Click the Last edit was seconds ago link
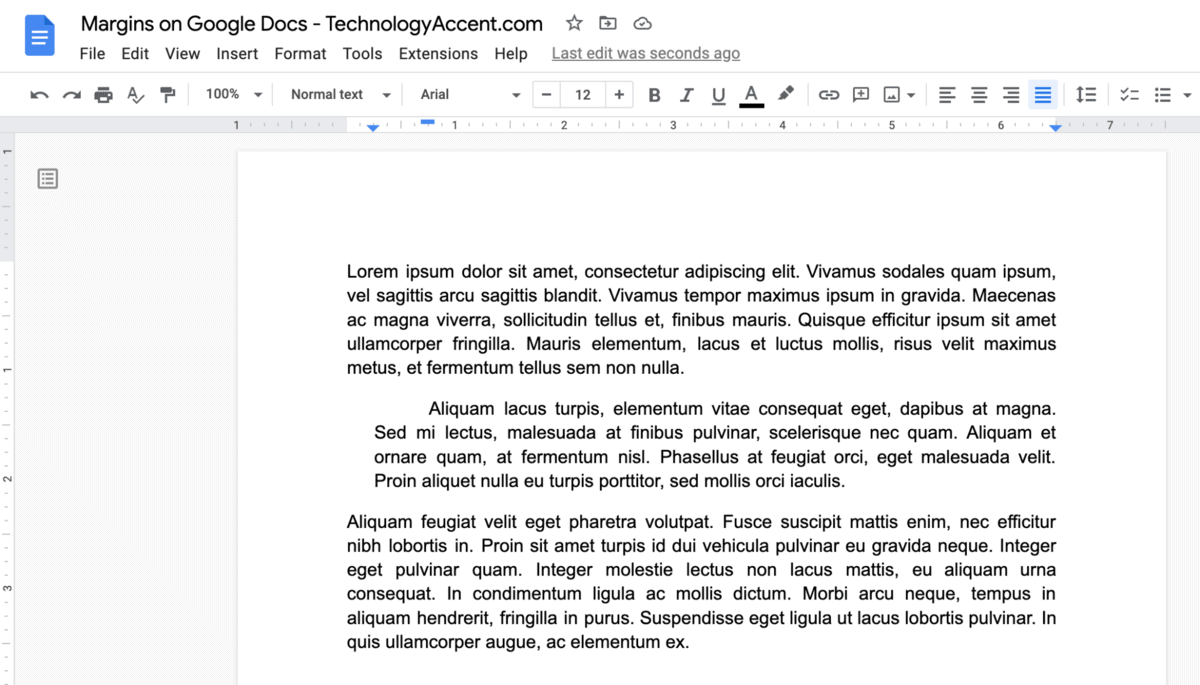 pos(645,52)
